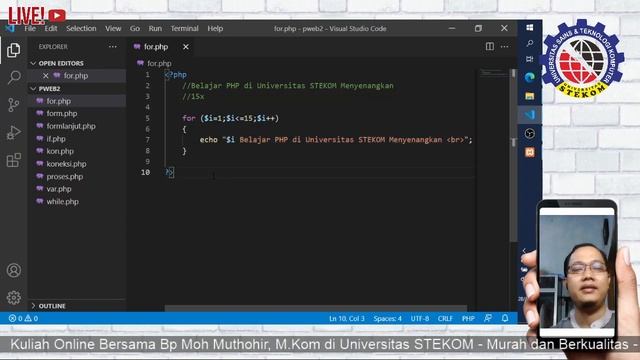The image size is (640, 360).
Task: Open Manage gear settings menu
Action: (x=13, y=298)
